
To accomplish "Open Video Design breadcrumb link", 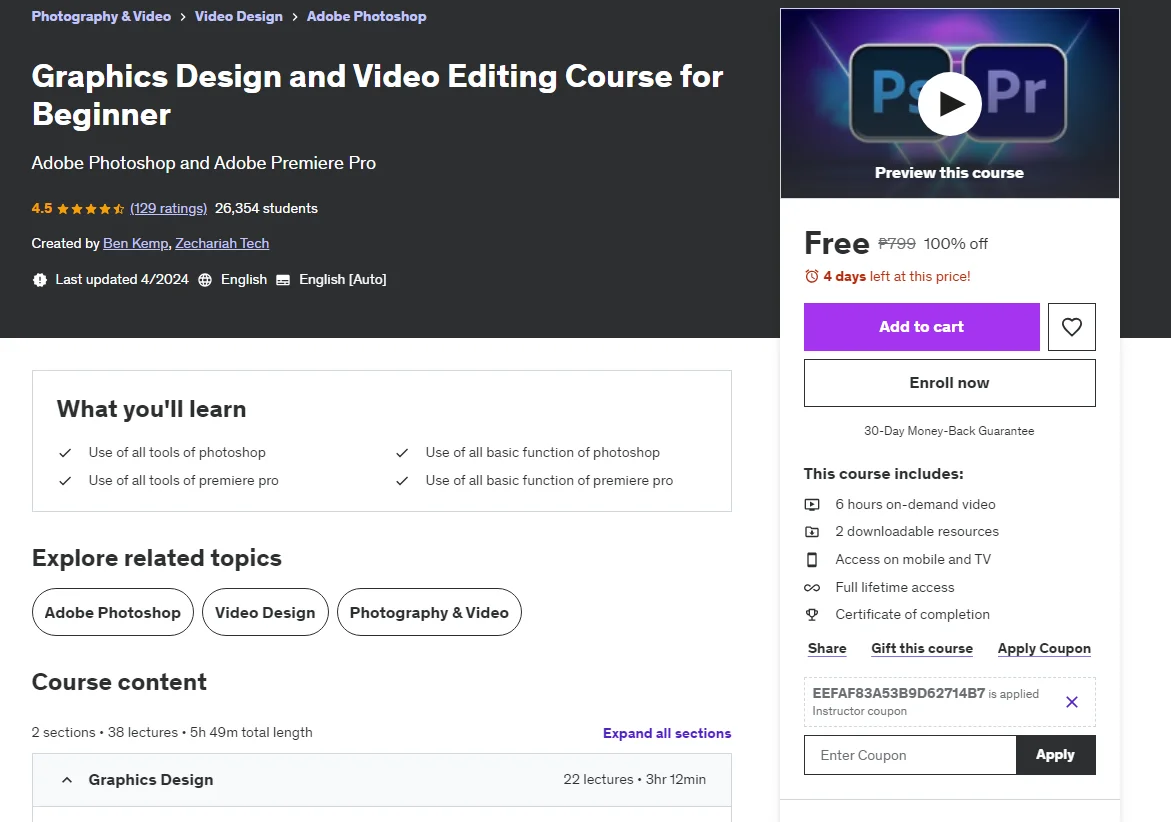I will [x=239, y=16].
